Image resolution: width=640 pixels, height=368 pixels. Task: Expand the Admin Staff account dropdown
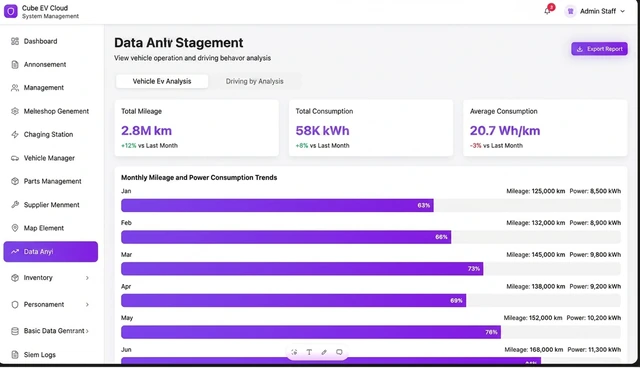622,11
